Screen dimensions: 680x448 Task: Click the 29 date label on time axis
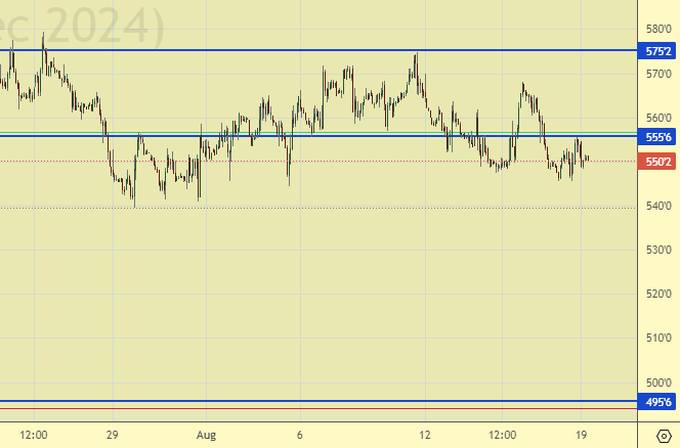coord(113,436)
